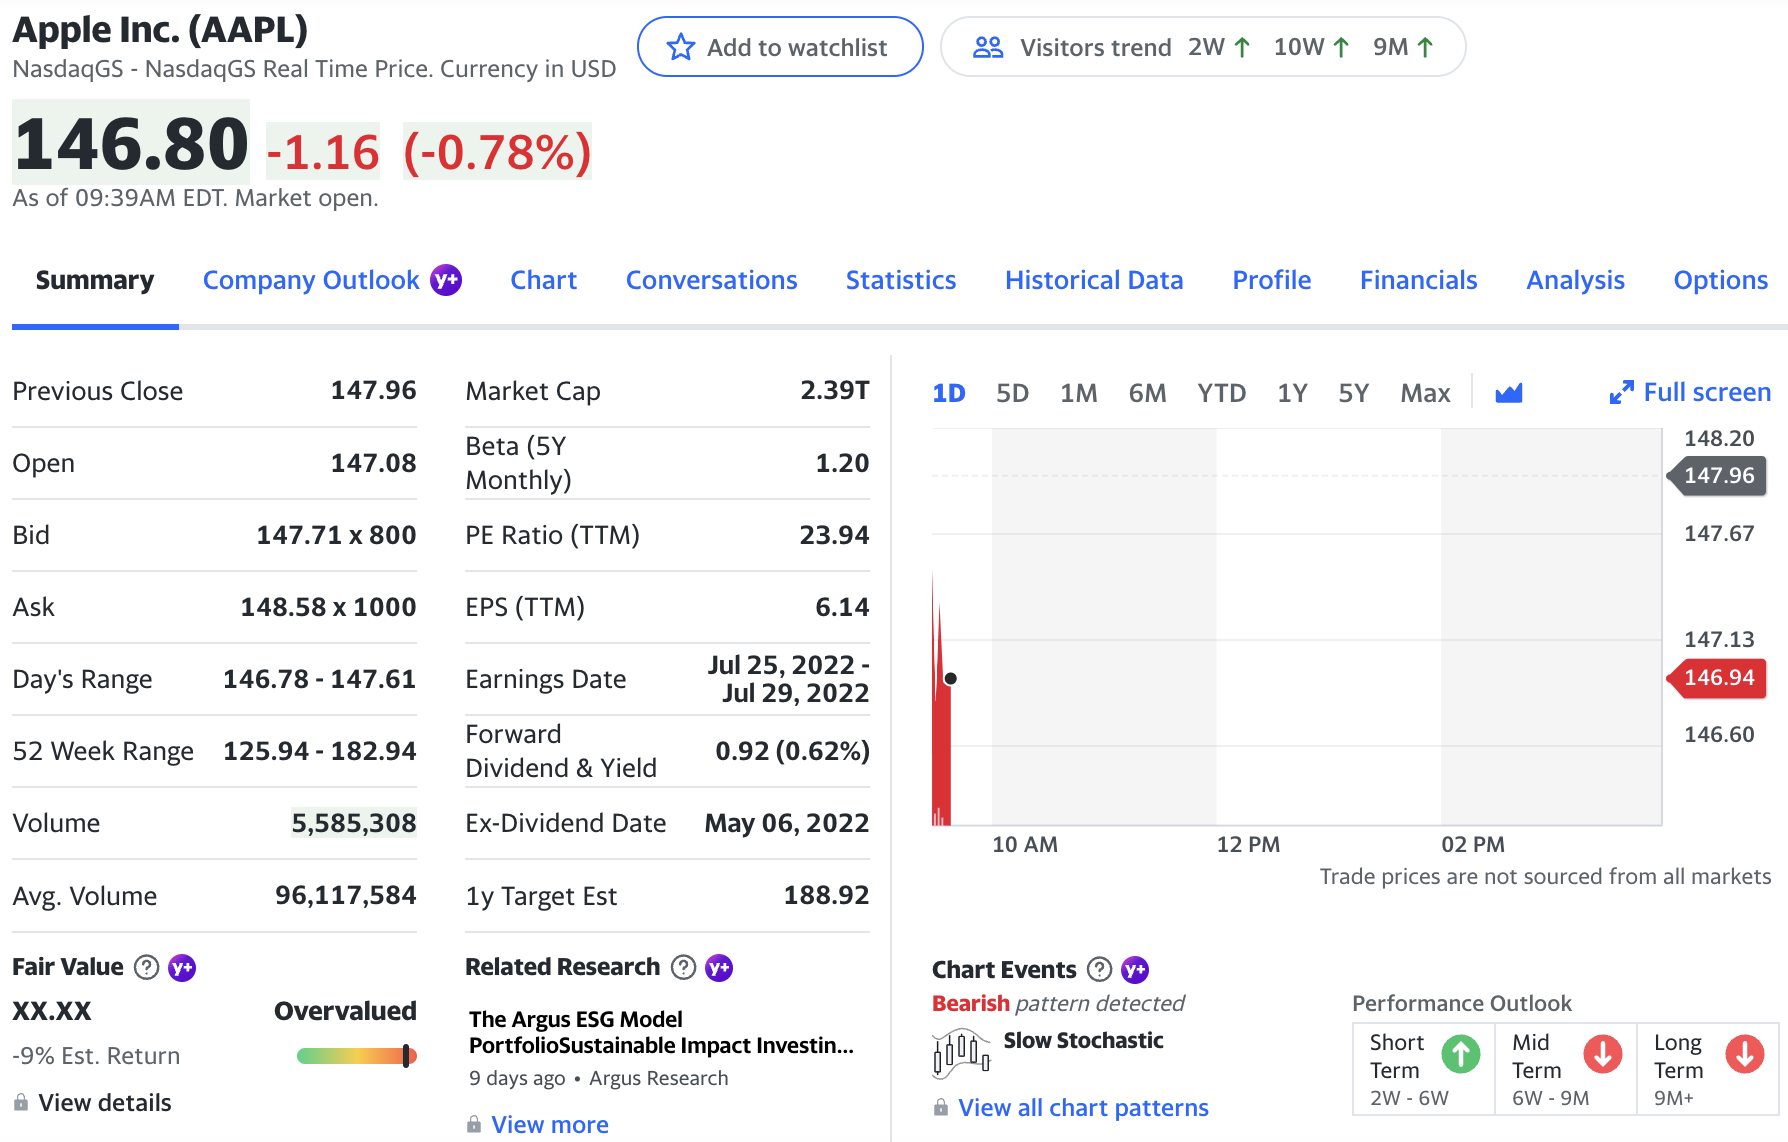Click the Volume value 5,585,308
Viewport: 1788px width, 1142px height.
(354, 823)
